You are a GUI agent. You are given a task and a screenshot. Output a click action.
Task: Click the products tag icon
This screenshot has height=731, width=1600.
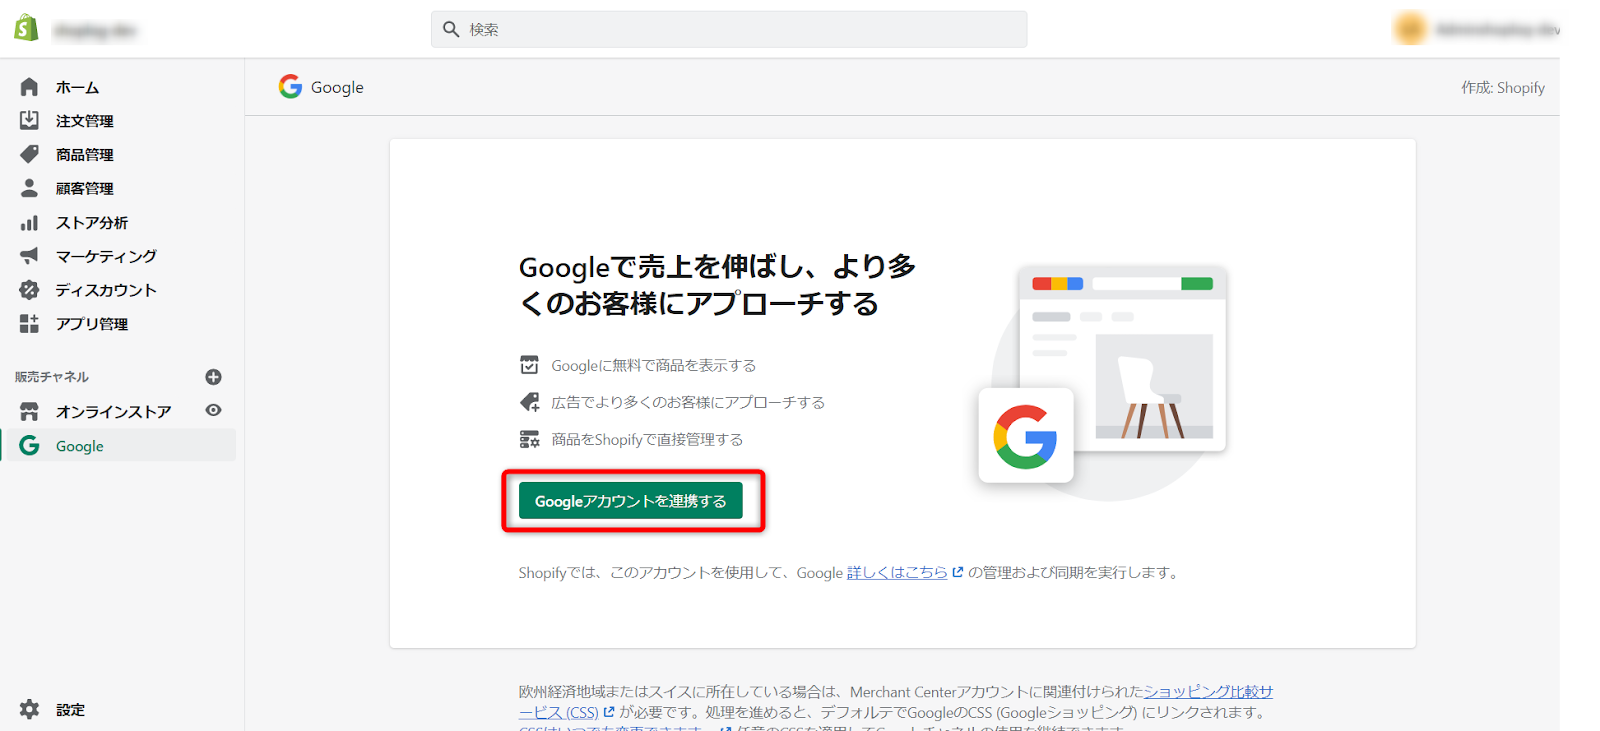[29, 154]
